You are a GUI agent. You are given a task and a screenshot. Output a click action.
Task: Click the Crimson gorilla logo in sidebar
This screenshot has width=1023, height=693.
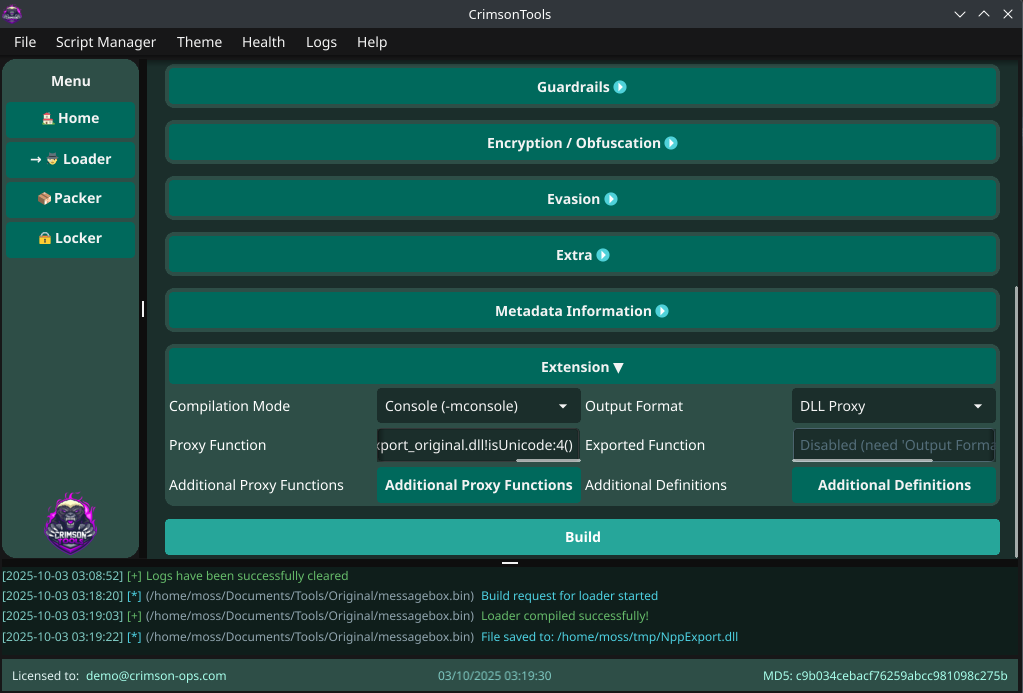70,522
